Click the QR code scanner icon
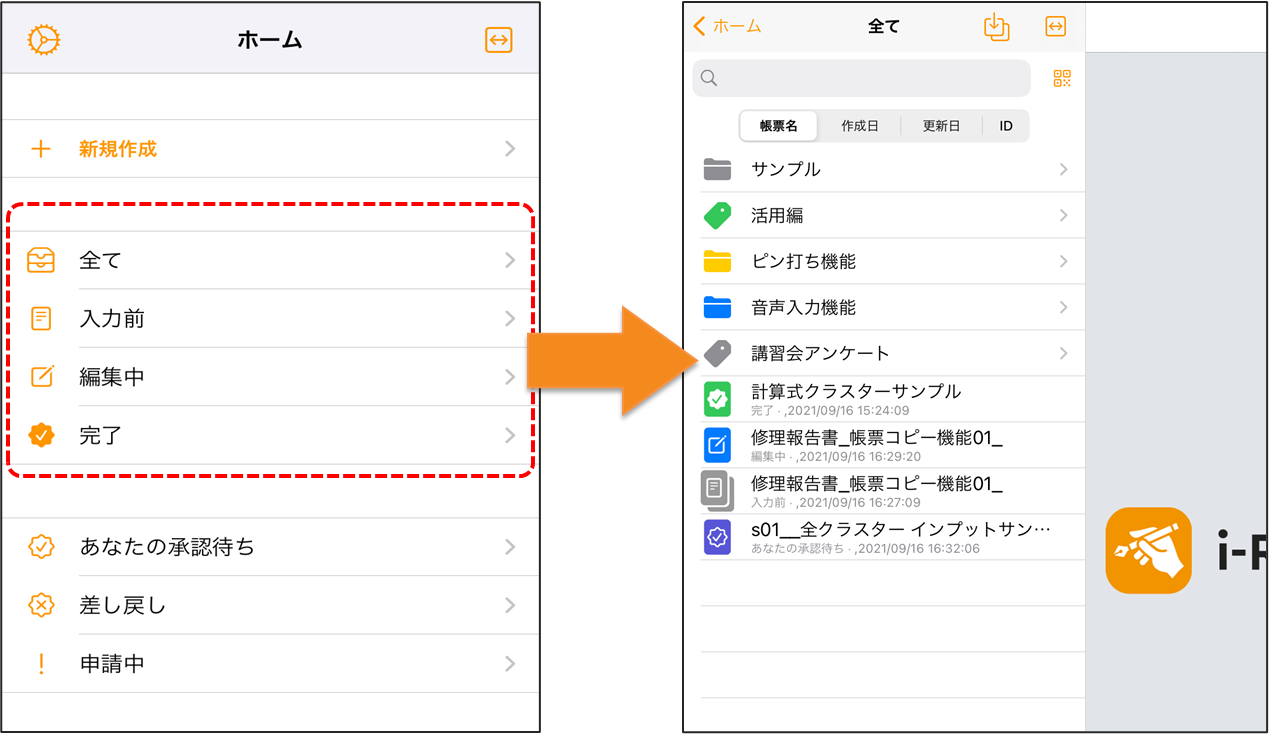The image size is (1269, 734). (1062, 79)
